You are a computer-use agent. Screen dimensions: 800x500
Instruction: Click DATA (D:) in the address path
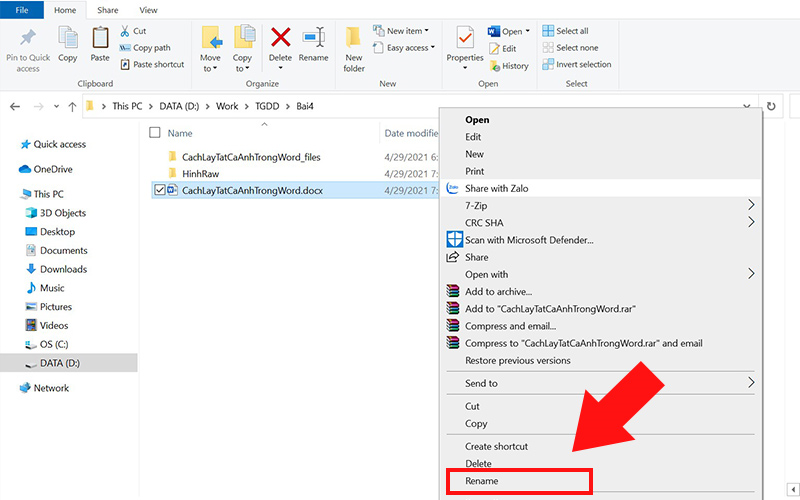(179, 106)
